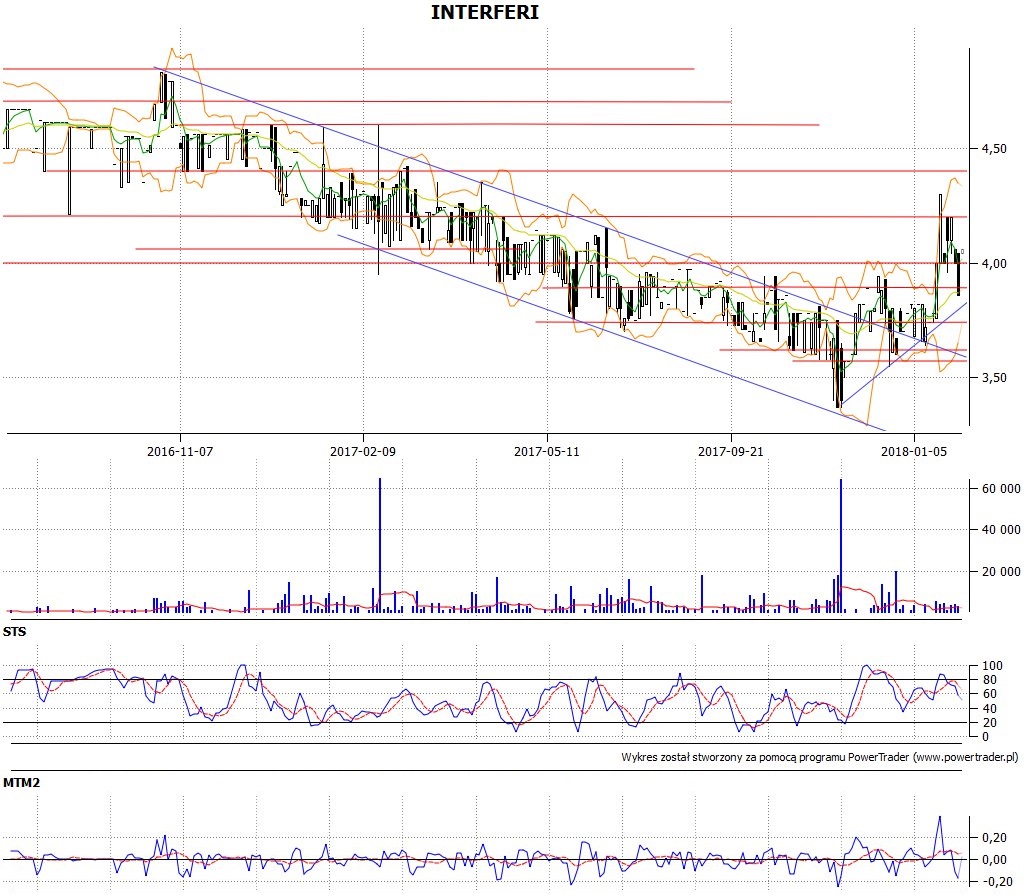Click the MTM2 indicator label
The image size is (1024, 896).
pos(22,782)
